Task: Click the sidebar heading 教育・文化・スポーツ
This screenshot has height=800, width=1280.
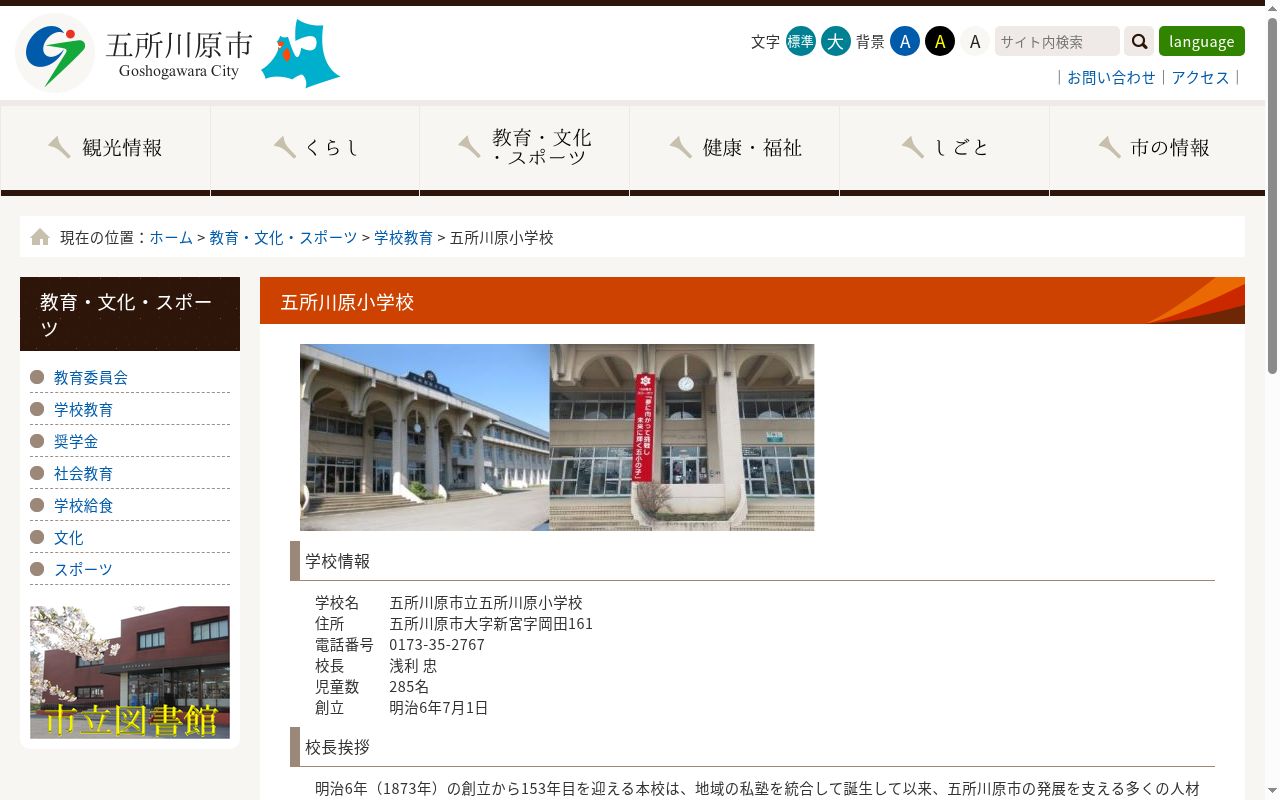Action: tap(130, 314)
